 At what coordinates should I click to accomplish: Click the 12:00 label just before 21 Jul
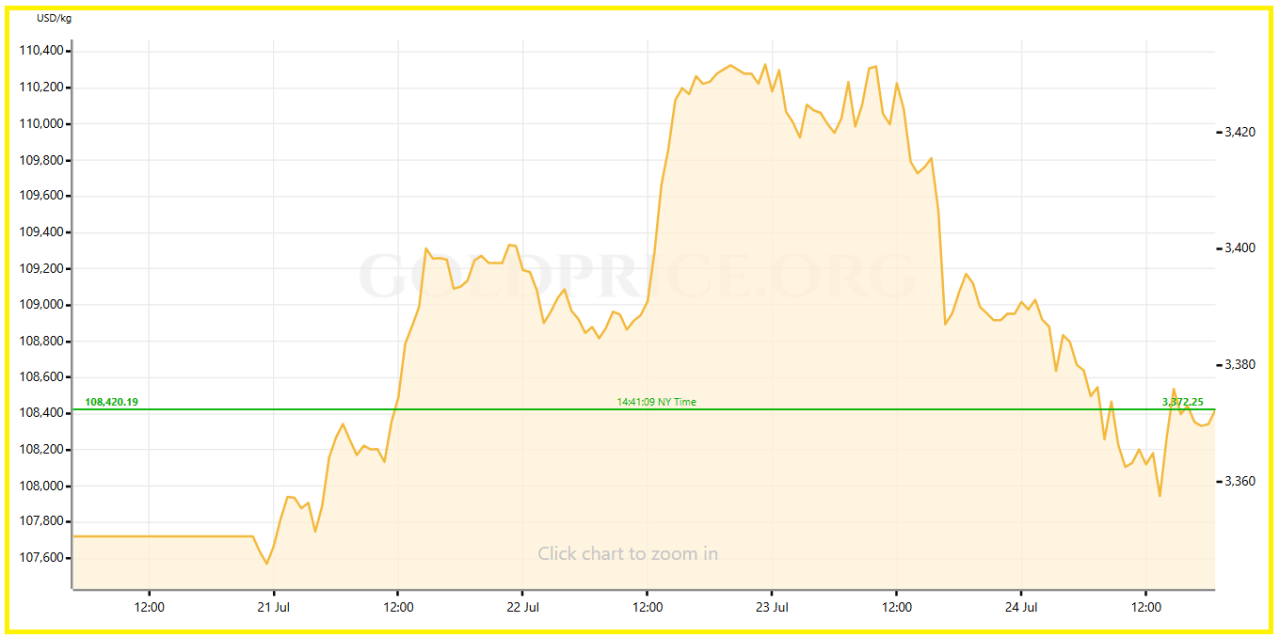[149, 607]
